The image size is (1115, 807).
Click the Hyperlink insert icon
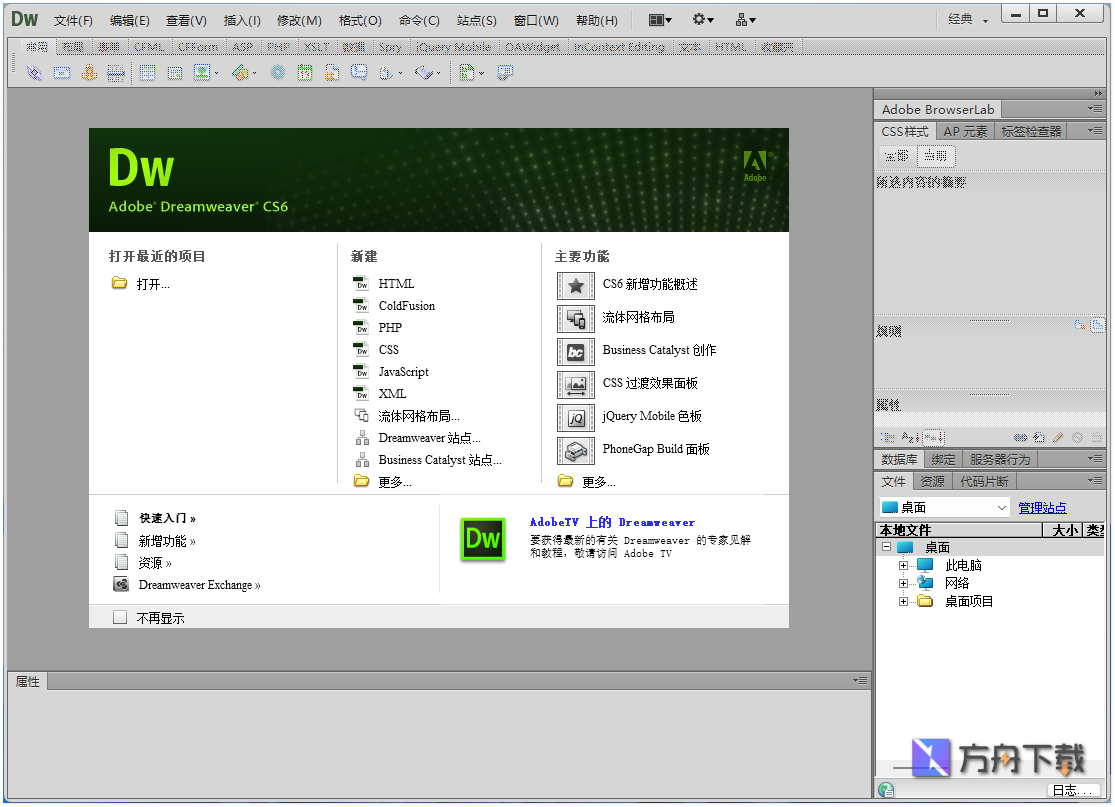[34, 73]
